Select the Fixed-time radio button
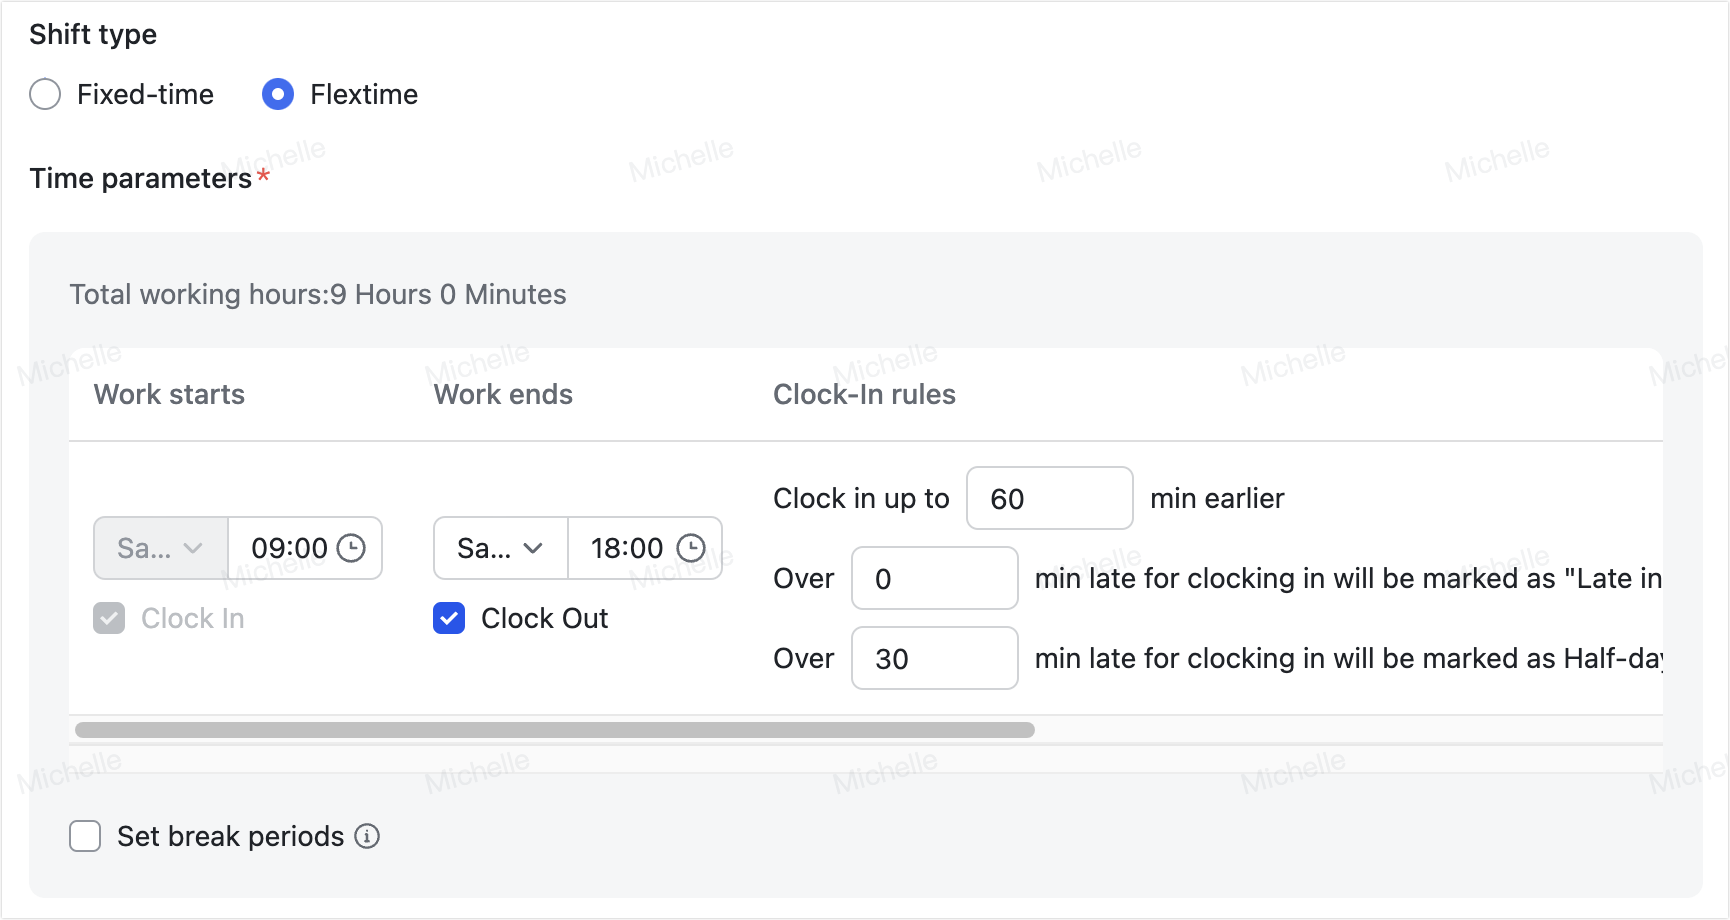1730x920 pixels. click(45, 94)
